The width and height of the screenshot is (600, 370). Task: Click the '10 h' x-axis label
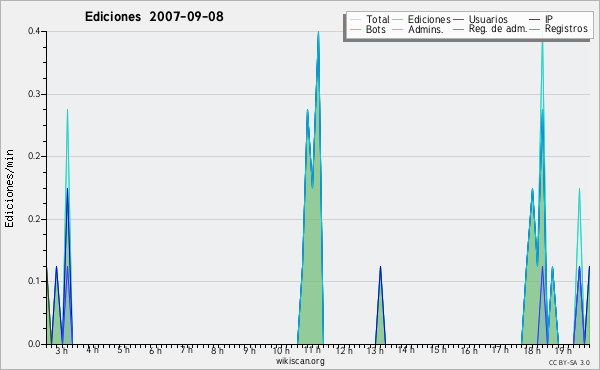tap(281, 350)
